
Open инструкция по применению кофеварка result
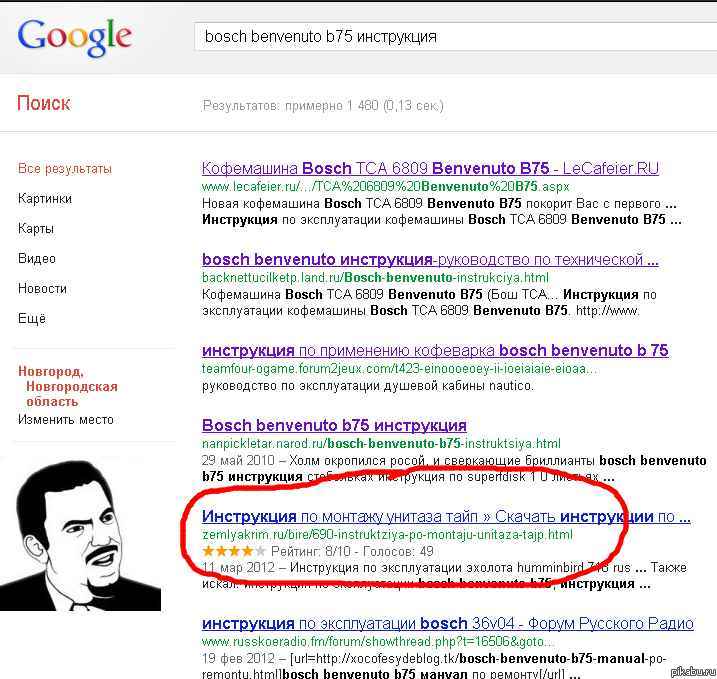(x=435, y=350)
